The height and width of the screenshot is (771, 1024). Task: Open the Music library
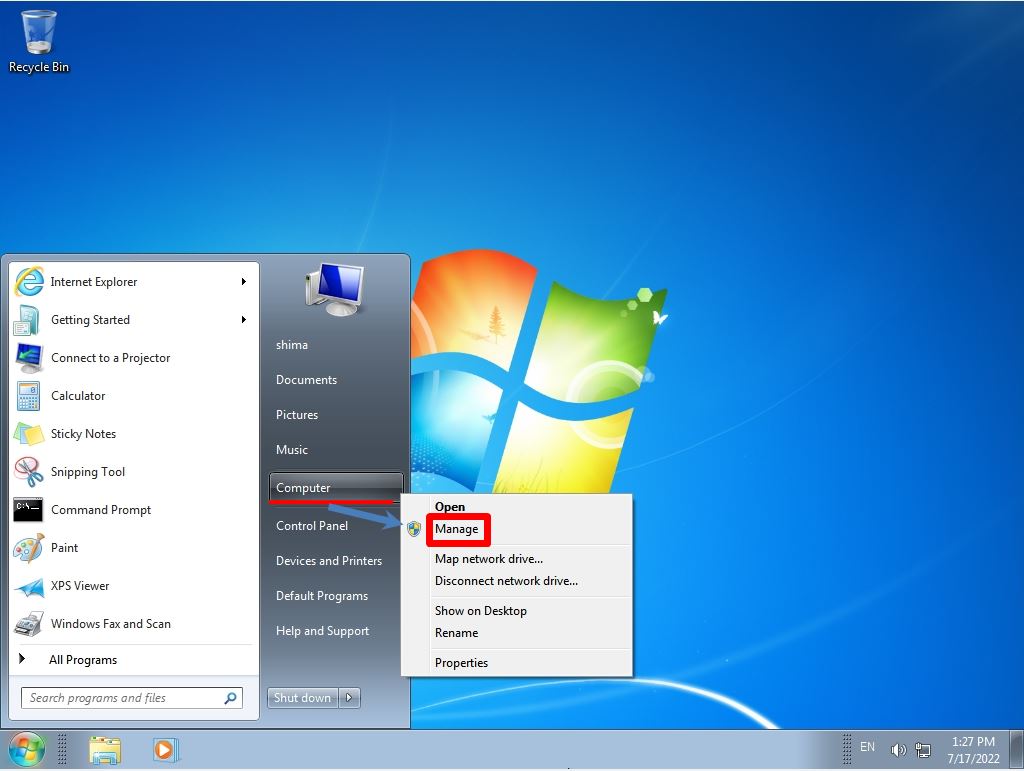tap(292, 450)
